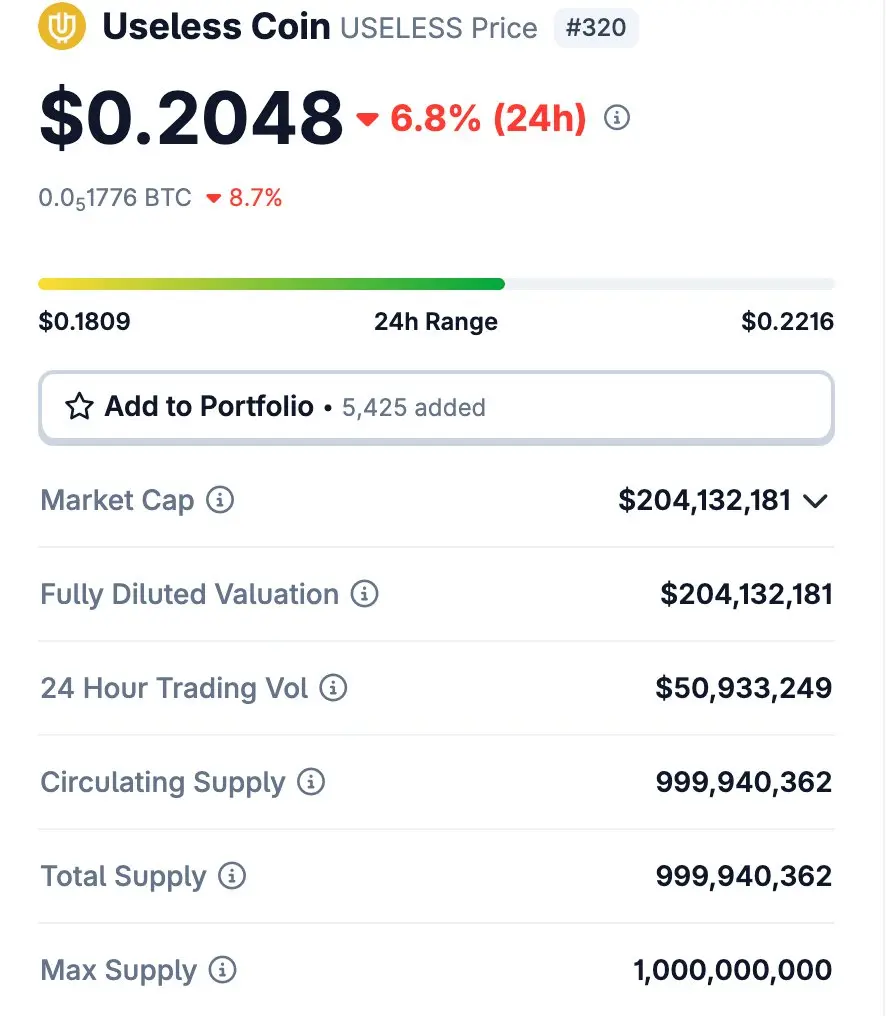
Task: Click the Total Supply info icon
Action: pos(231,876)
